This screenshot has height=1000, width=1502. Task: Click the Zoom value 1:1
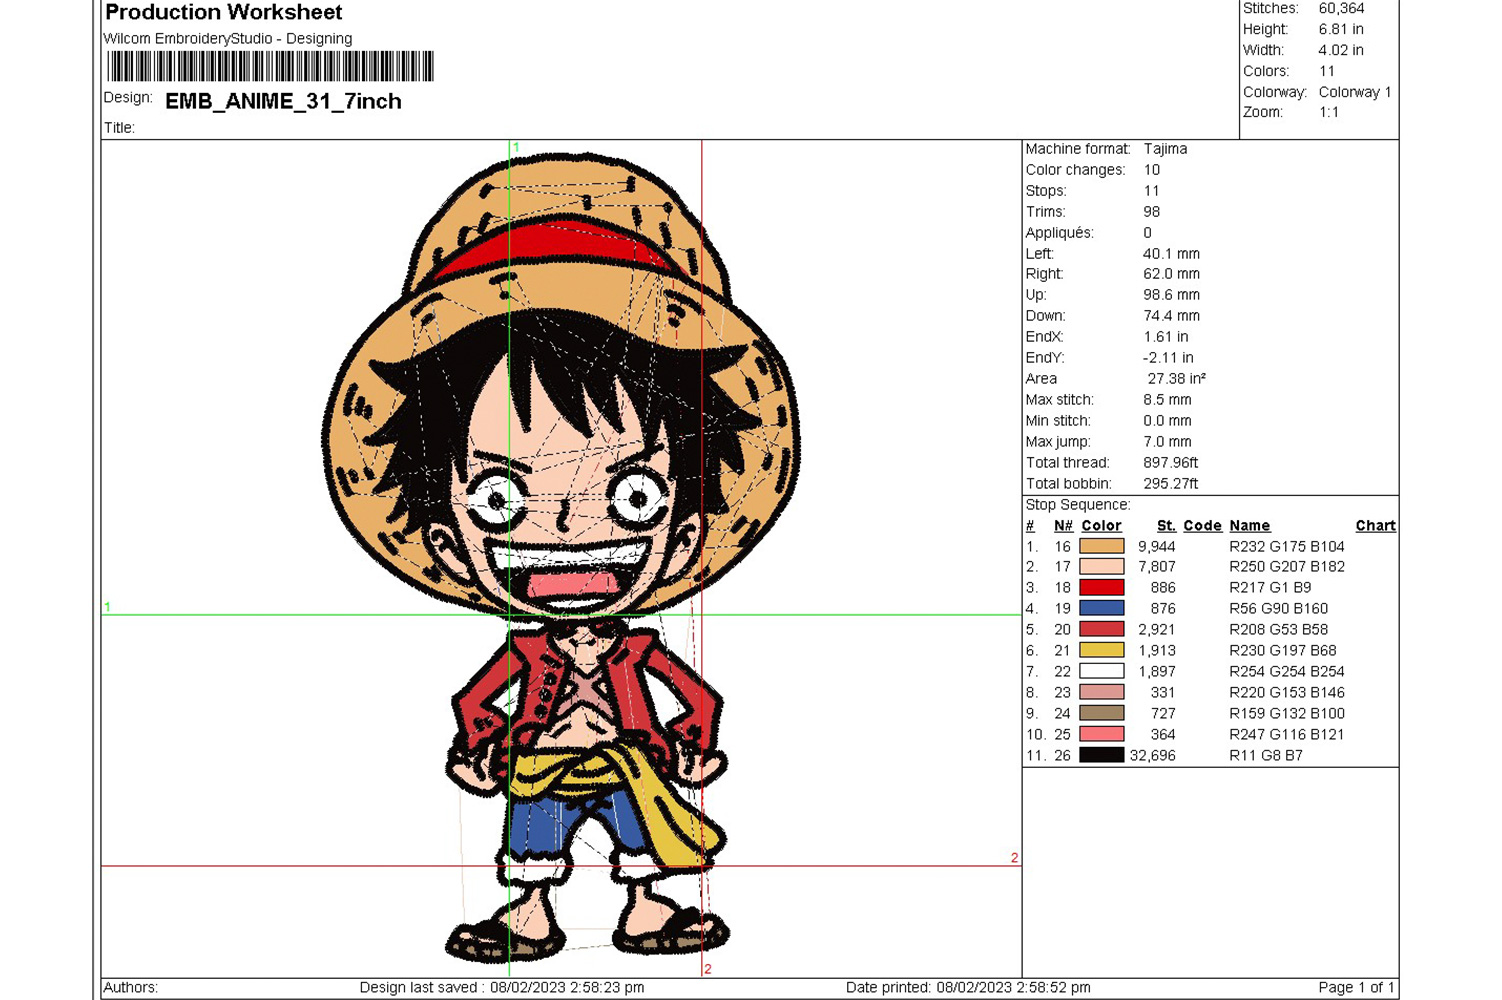(1328, 112)
